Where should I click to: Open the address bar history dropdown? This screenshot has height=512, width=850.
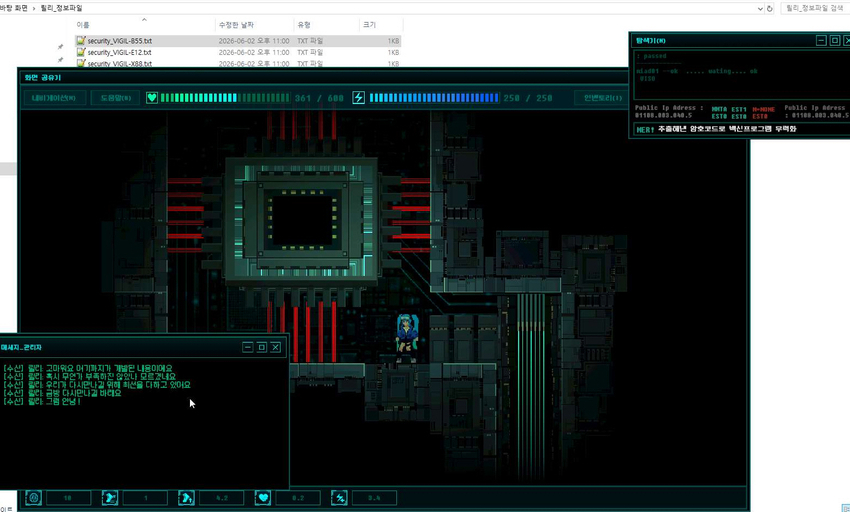(760, 9)
